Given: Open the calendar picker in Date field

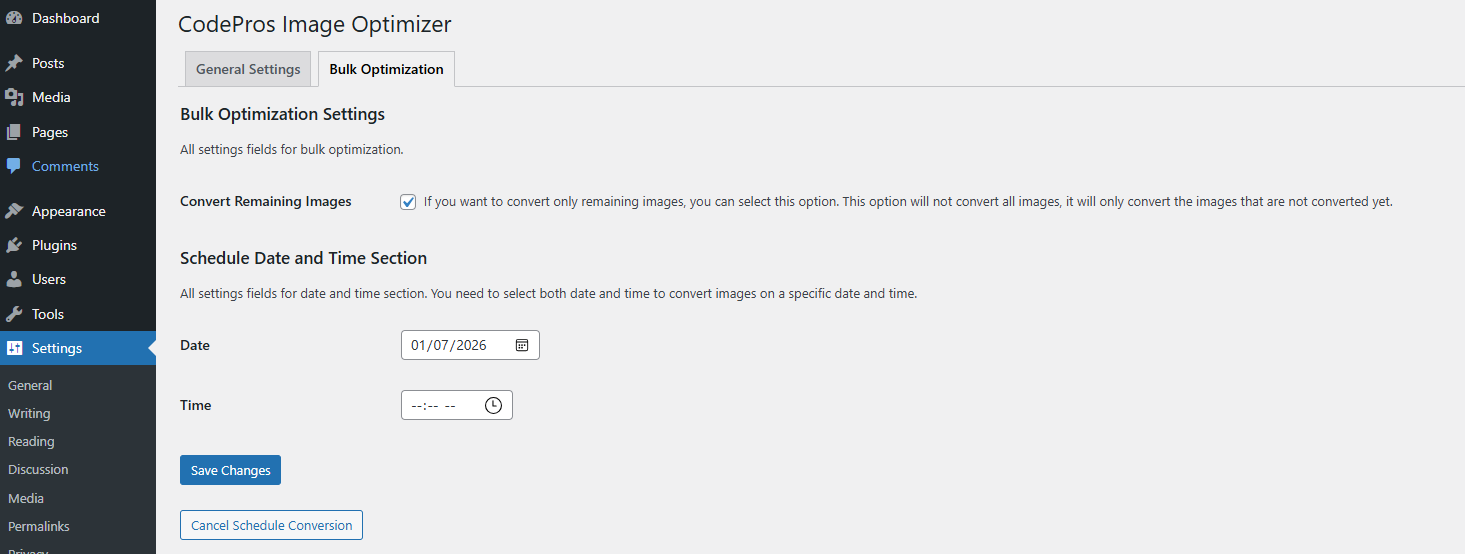Looking at the screenshot, I should [522, 345].
